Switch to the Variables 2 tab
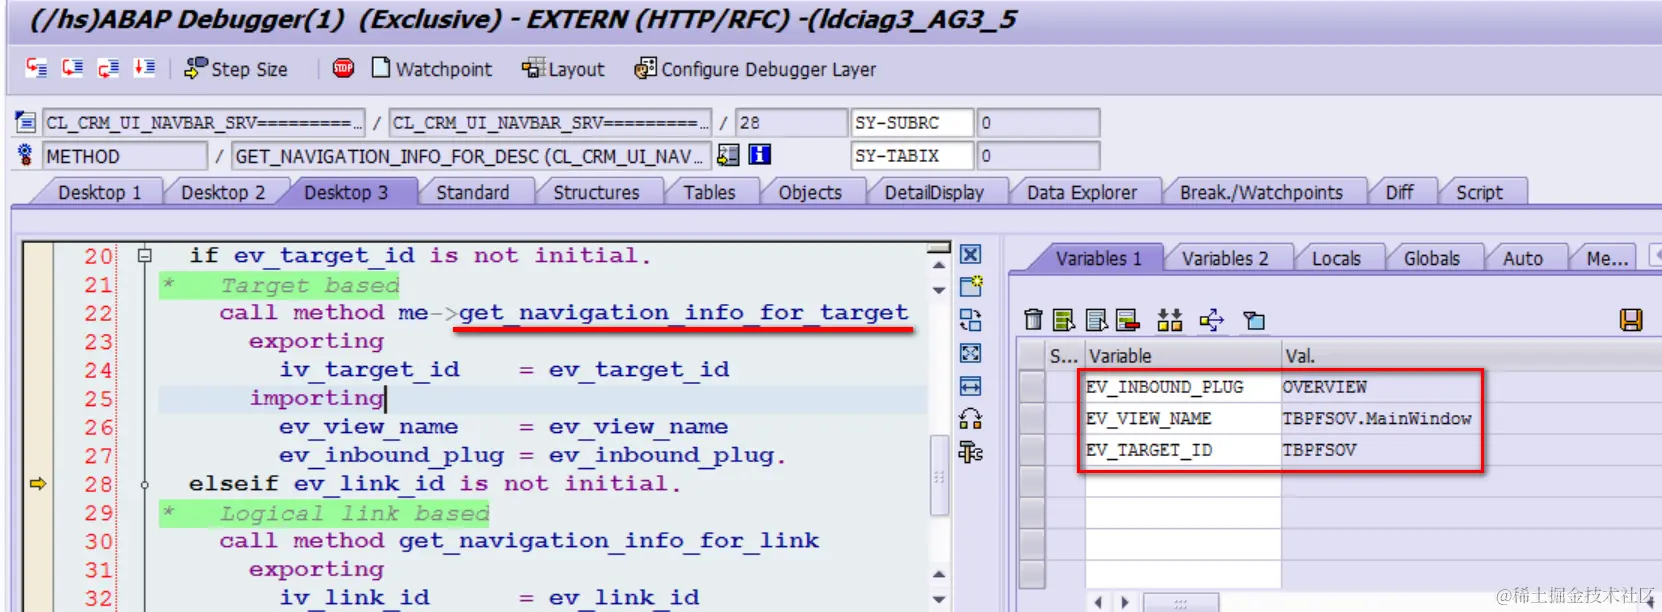Screen dimensions: 1662x612 [1224, 258]
